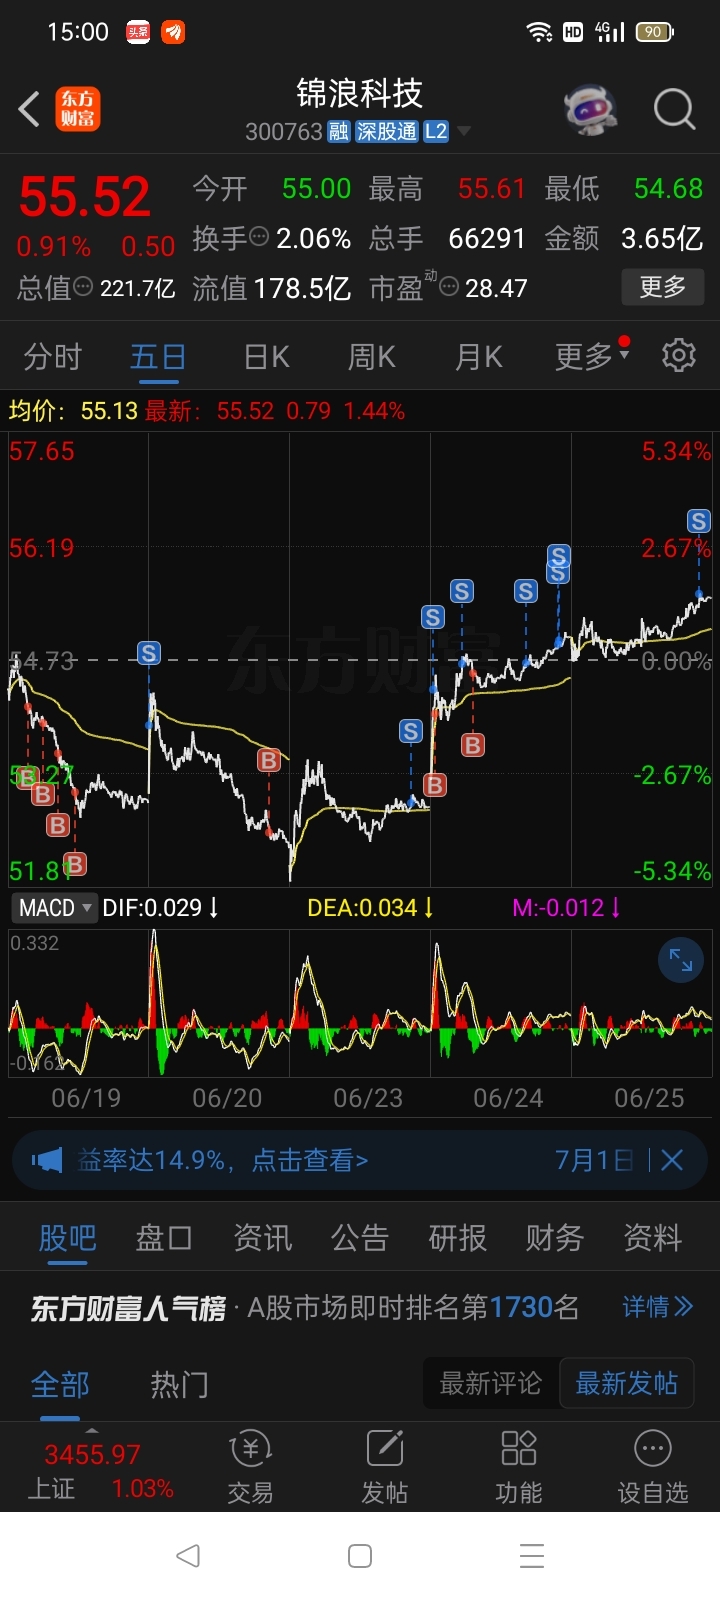Tap the B marker on 06/20
Image resolution: width=720 pixels, height=1600 pixels.
[x=268, y=760]
